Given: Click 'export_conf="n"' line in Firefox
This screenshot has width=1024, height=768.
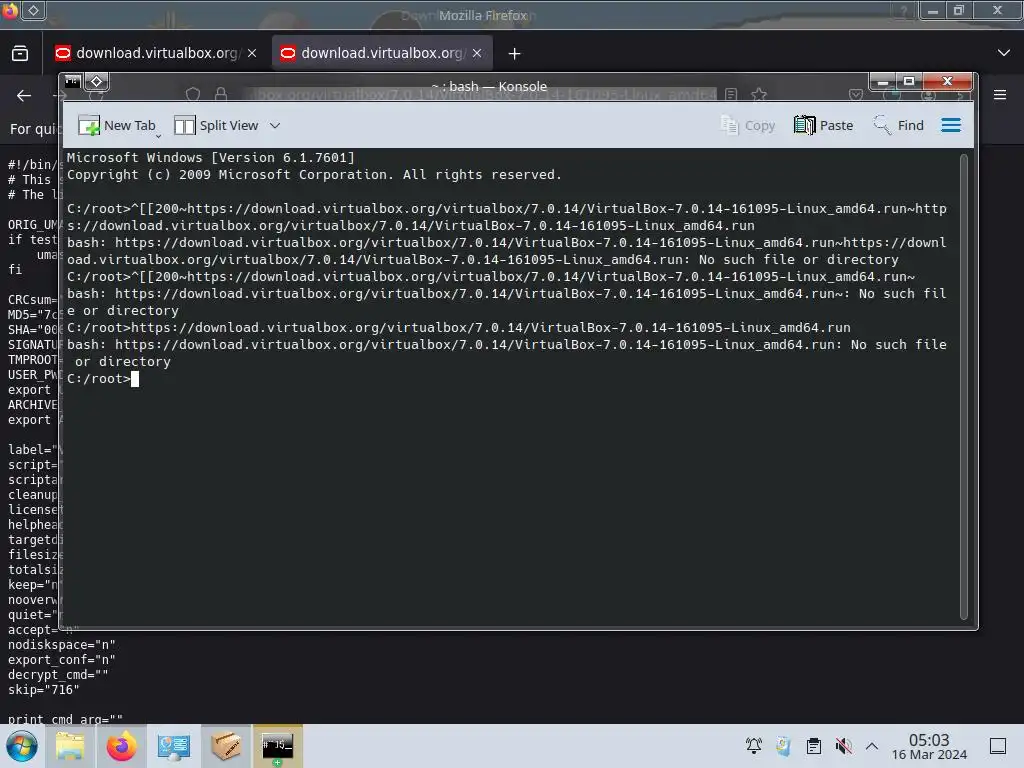Looking at the screenshot, I should [62, 660].
